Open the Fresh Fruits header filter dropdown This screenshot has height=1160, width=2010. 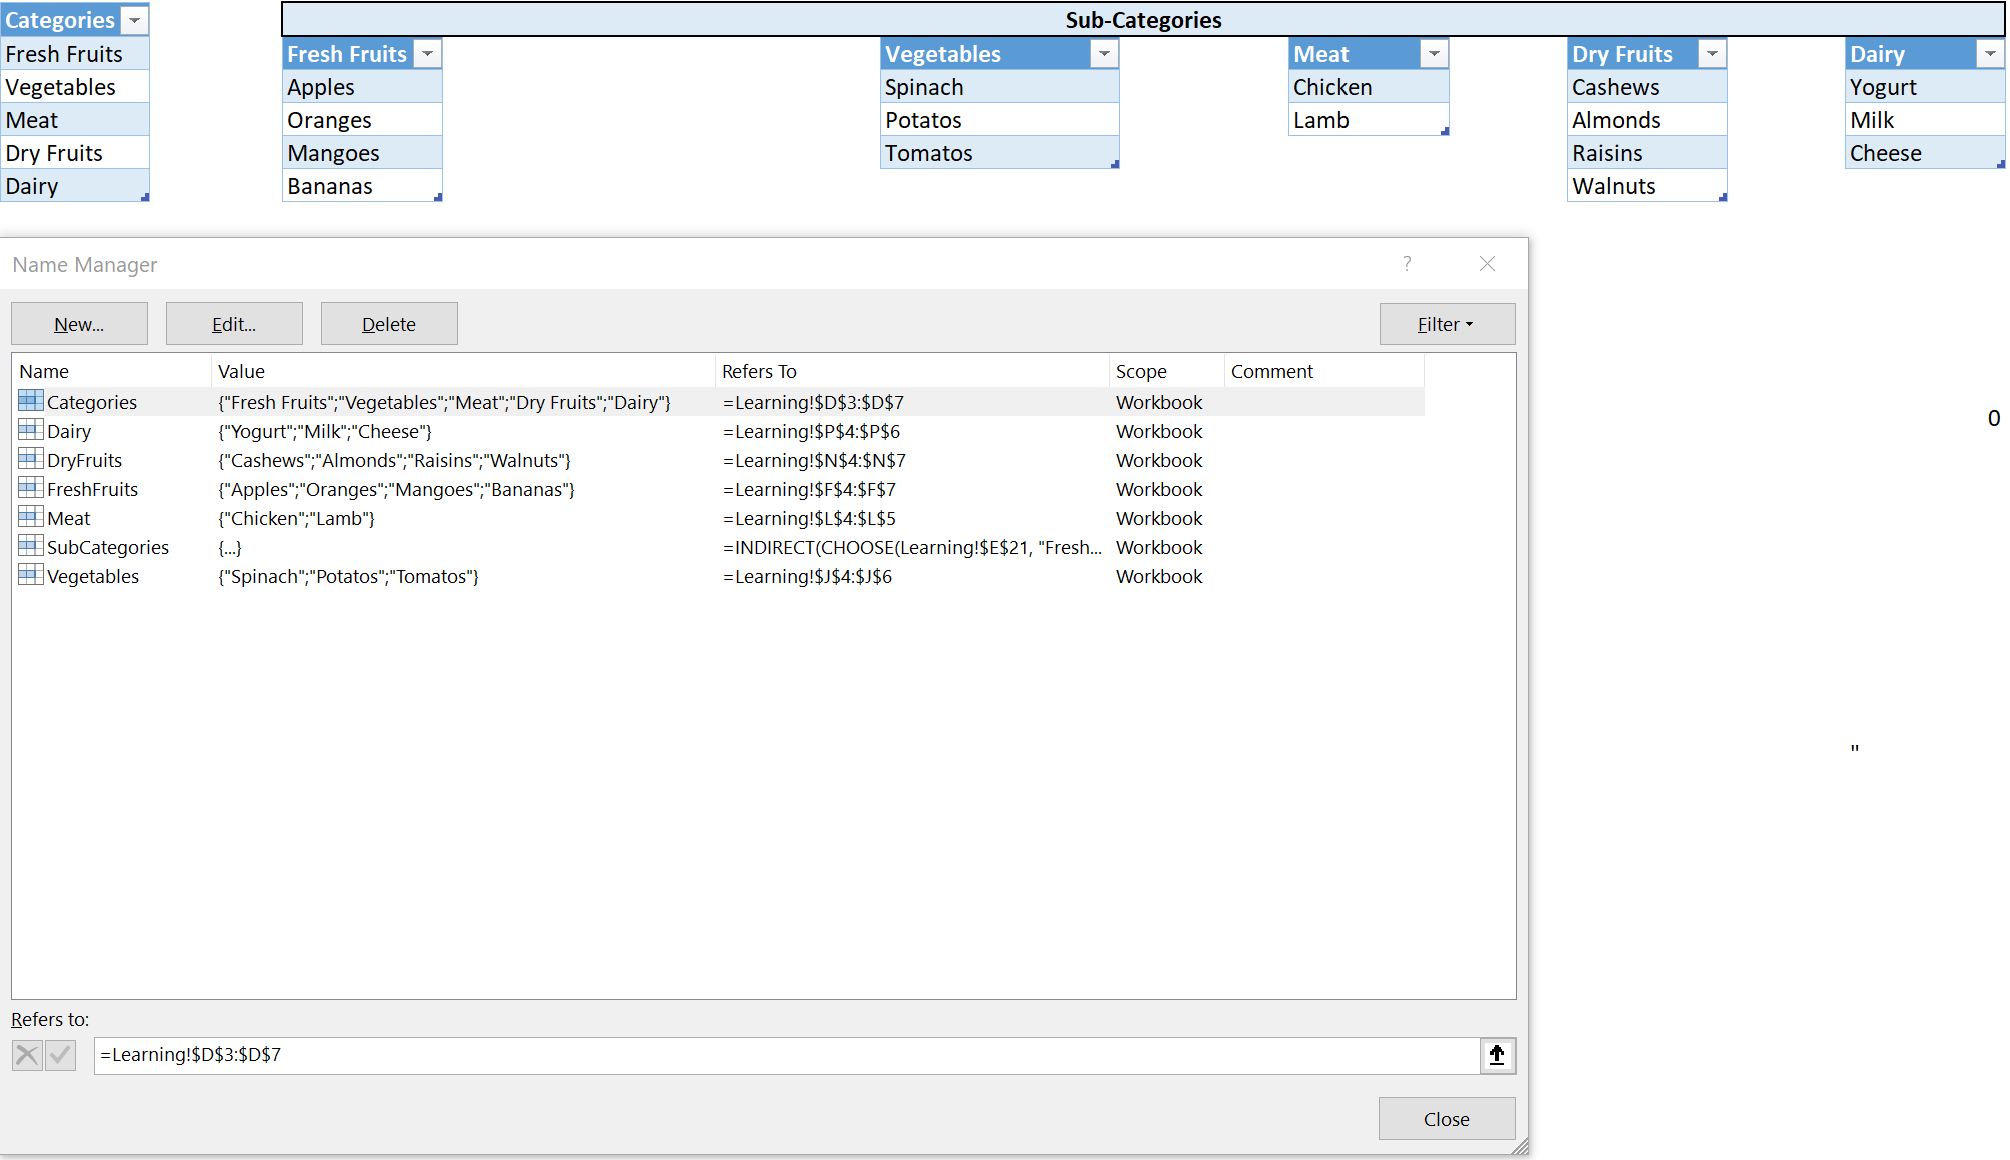point(428,54)
